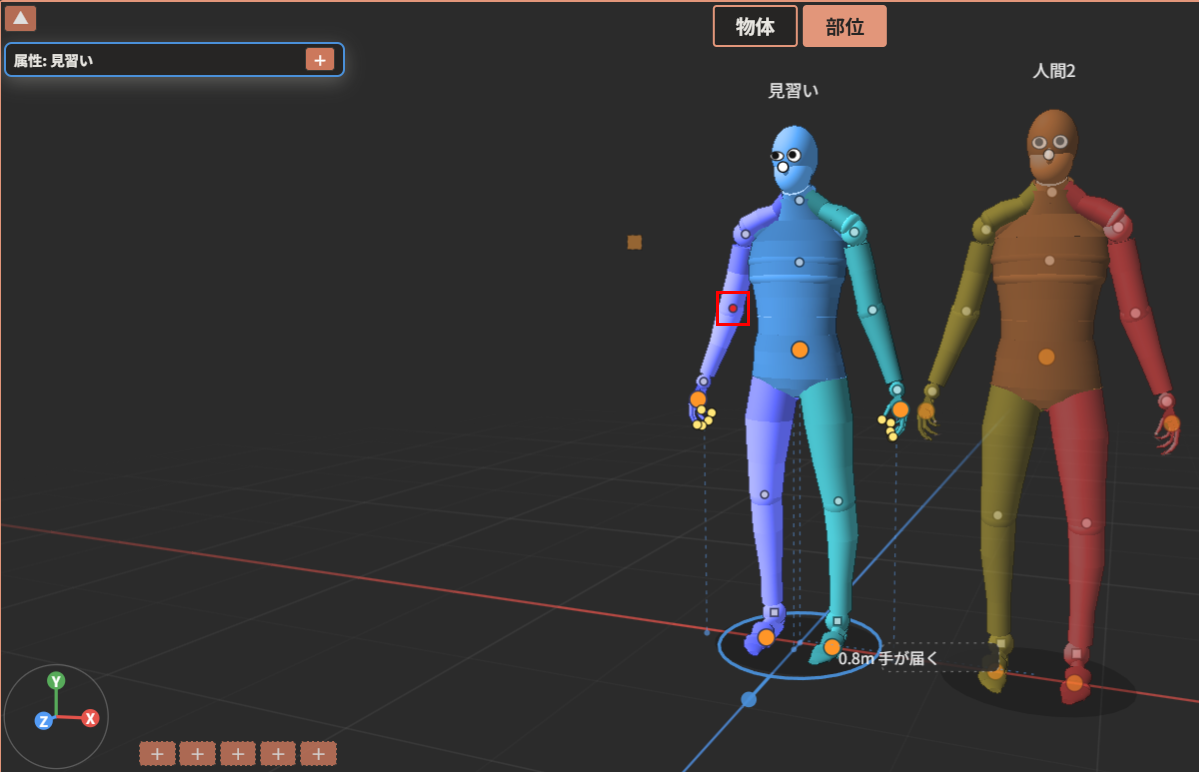The width and height of the screenshot is (1199, 772).
Task: Click the blue Z axis handle on gizmo
Action: point(44,721)
